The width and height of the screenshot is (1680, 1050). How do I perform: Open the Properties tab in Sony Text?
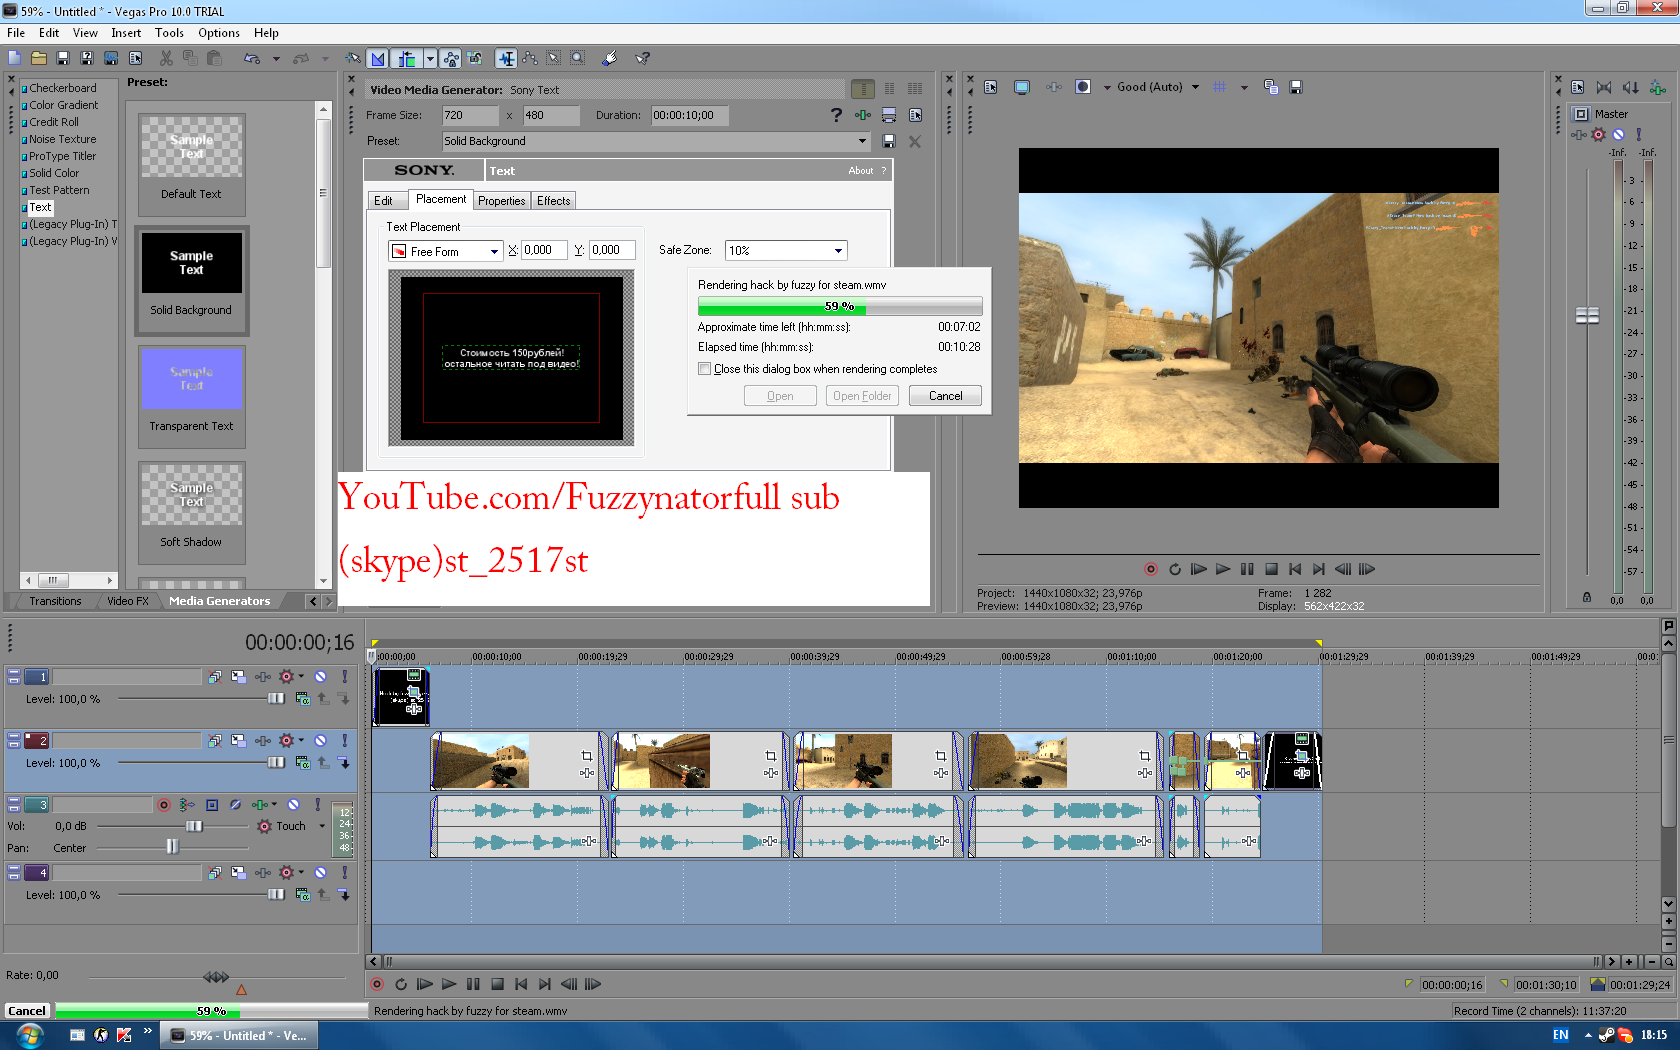coord(501,201)
